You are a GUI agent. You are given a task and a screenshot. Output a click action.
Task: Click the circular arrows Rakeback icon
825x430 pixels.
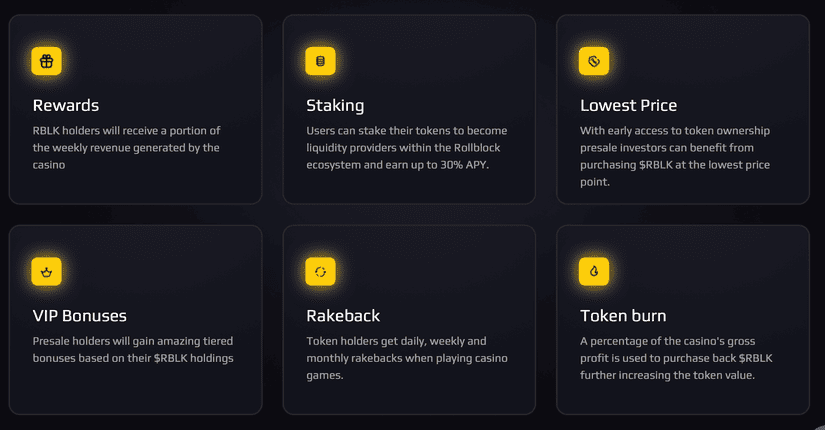pos(320,271)
